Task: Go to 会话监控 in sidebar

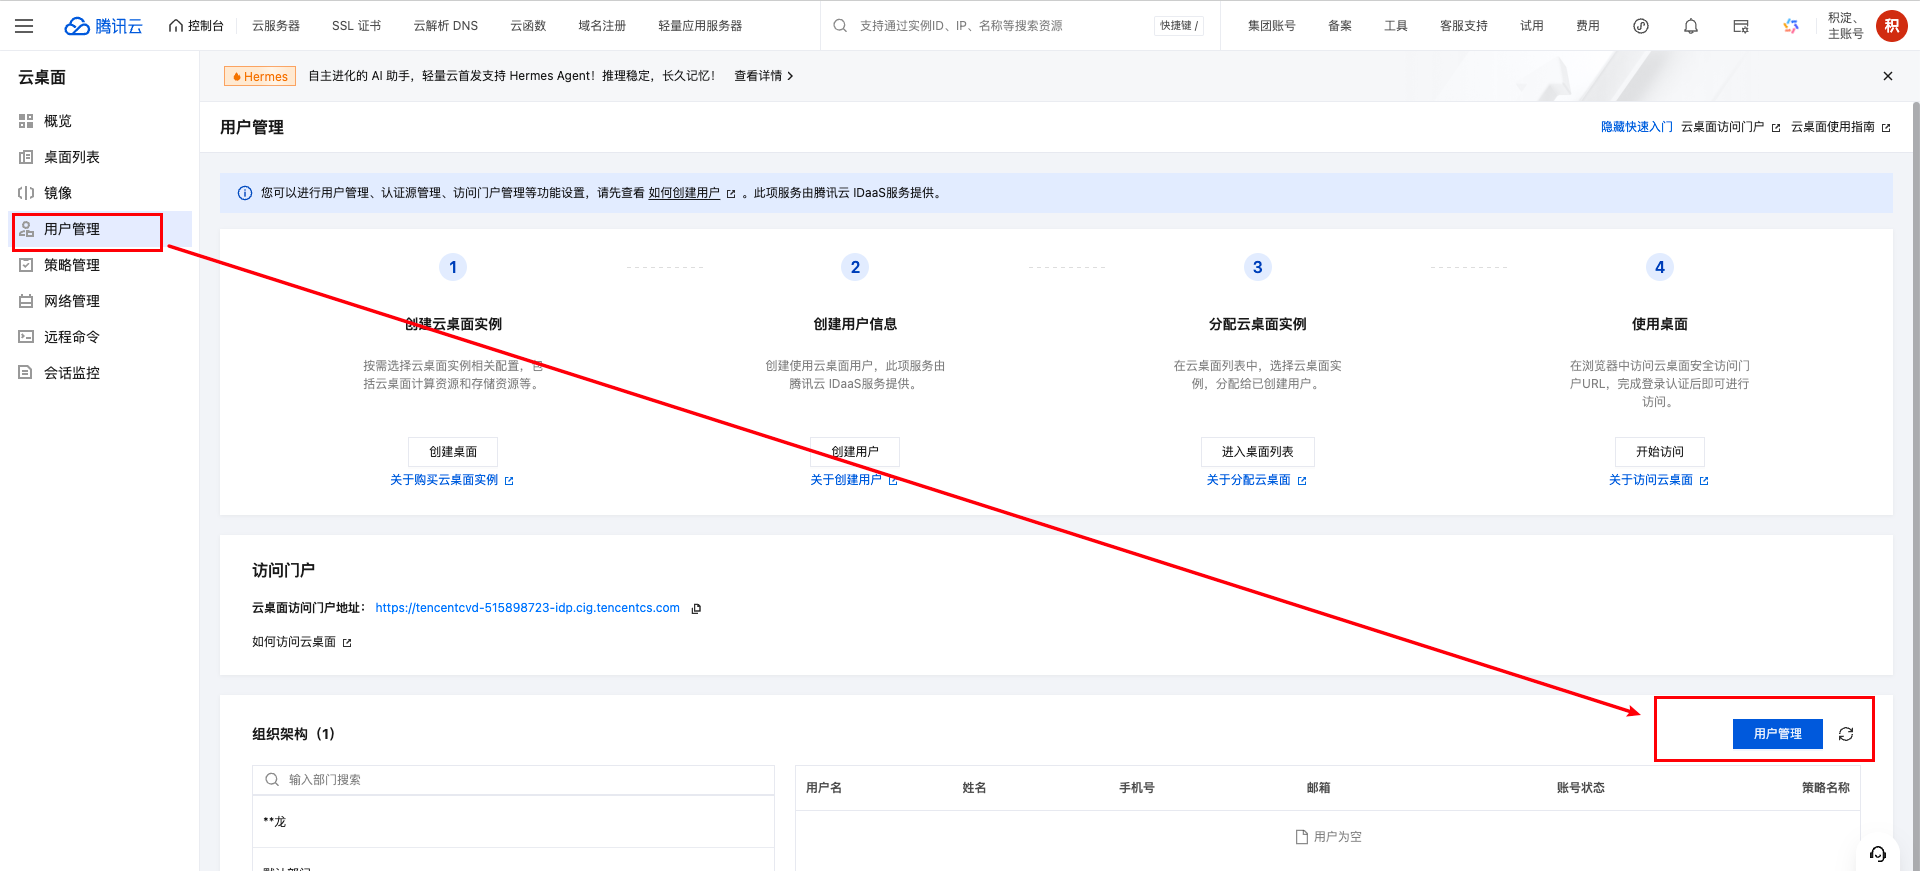Action: tap(100, 373)
